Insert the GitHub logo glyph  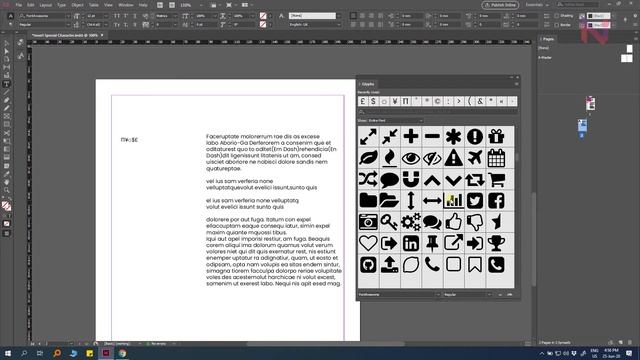(x=368, y=264)
